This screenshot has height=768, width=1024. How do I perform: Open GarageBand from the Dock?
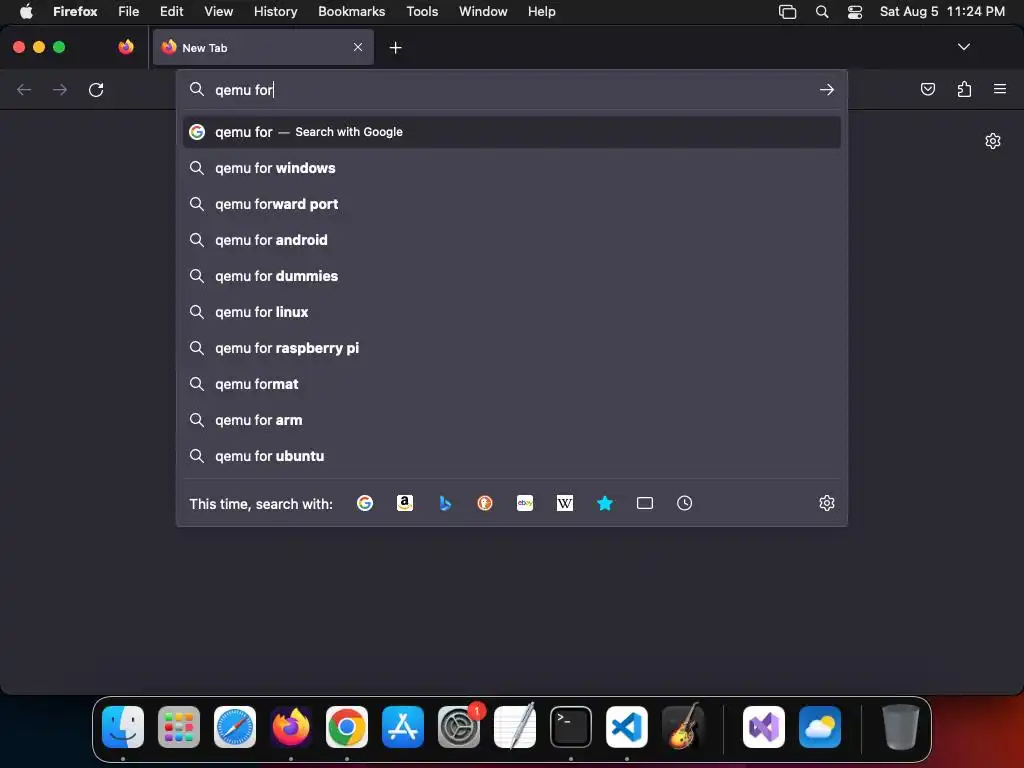tap(682, 727)
